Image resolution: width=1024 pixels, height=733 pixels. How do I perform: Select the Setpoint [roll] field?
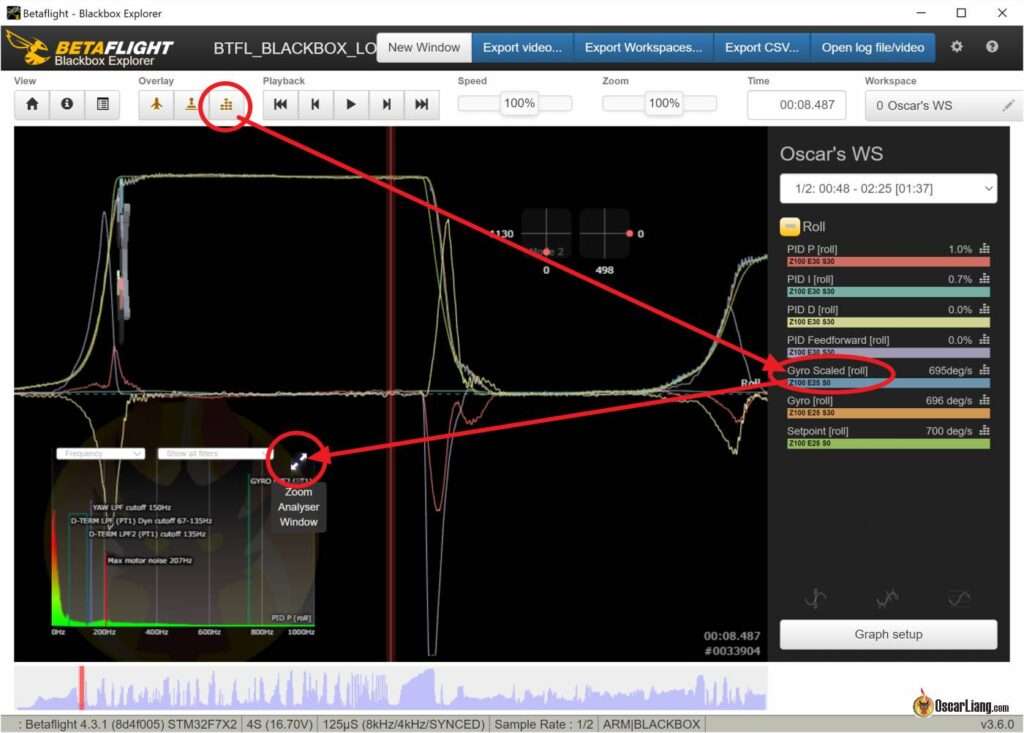[818, 431]
